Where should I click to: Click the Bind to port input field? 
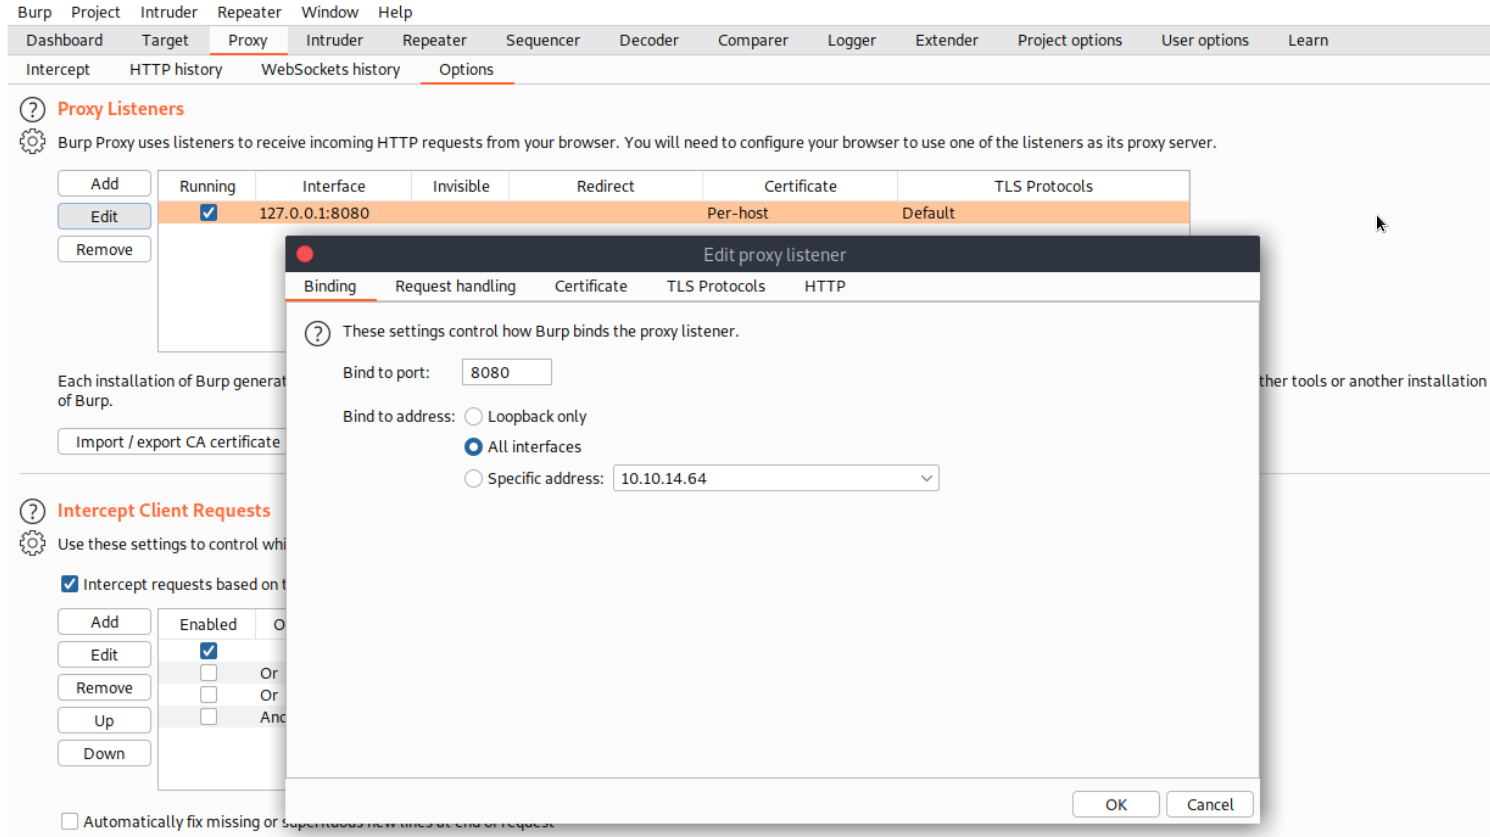pos(506,372)
